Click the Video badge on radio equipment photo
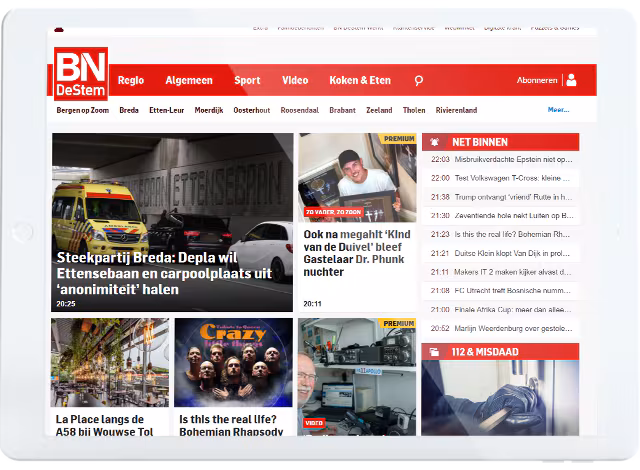640x470 pixels. point(314,423)
